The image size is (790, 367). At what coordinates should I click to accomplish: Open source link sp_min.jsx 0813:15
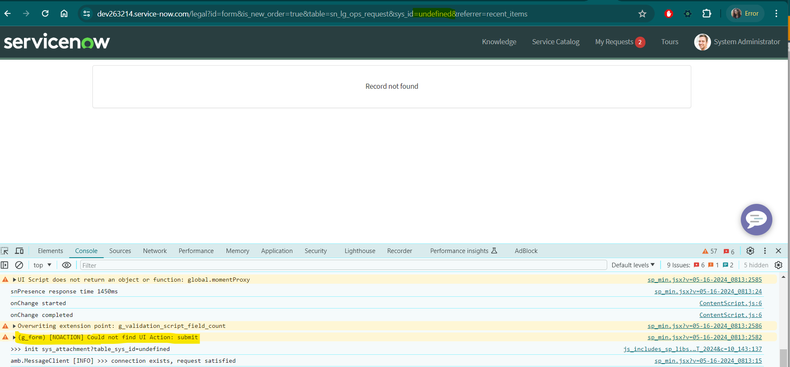pyautogui.click(x=708, y=360)
